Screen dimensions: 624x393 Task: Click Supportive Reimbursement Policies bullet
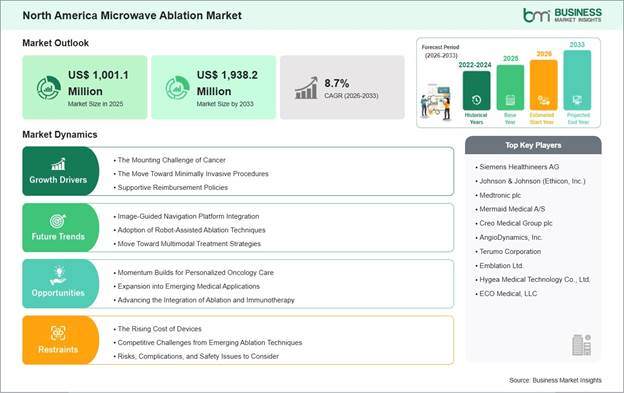173,187
